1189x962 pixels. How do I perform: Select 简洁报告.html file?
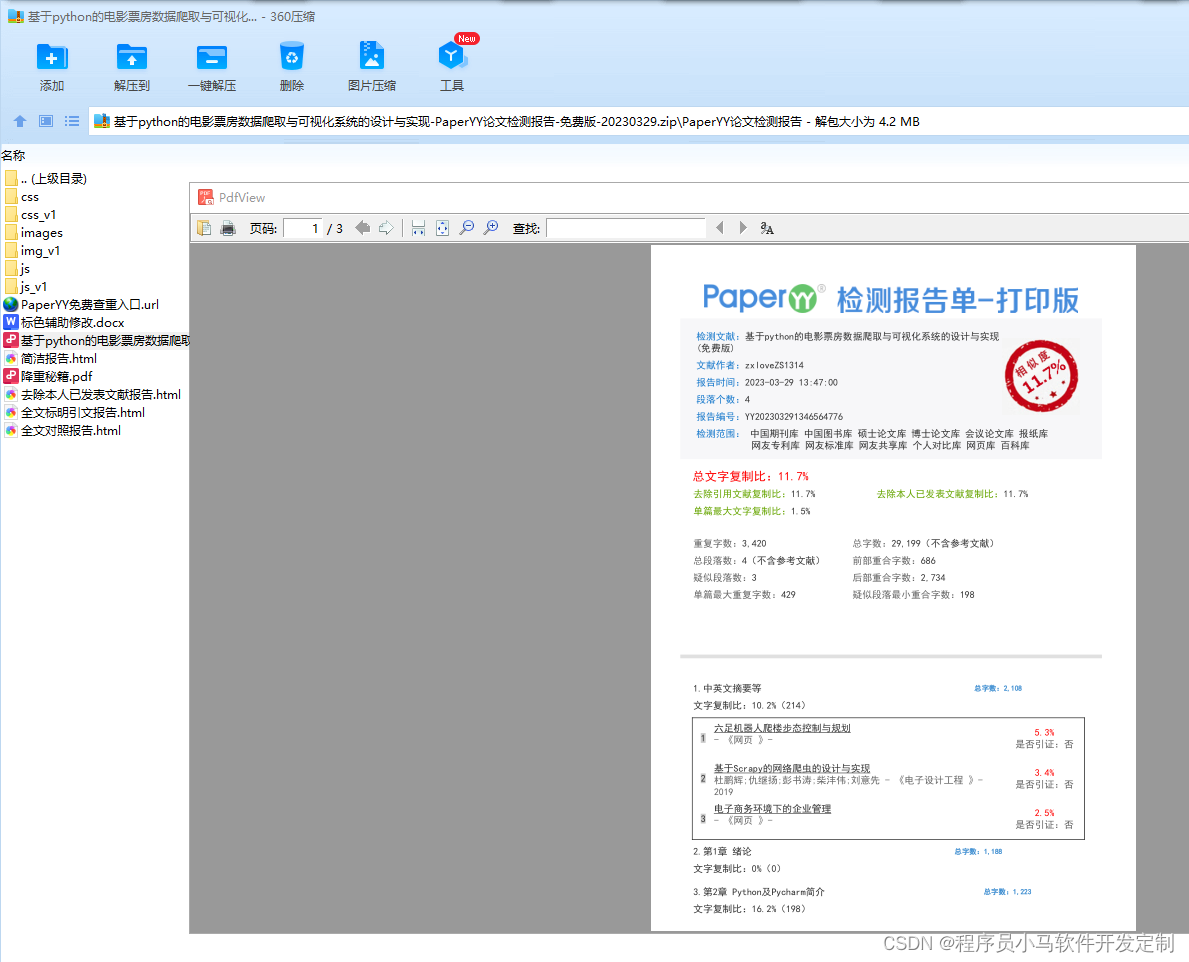(51, 359)
